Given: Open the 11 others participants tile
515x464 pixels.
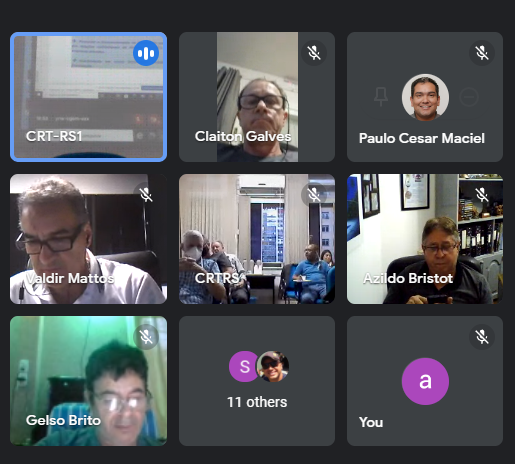Looking at the screenshot, I should pyautogui.click(x=257, y=381).
